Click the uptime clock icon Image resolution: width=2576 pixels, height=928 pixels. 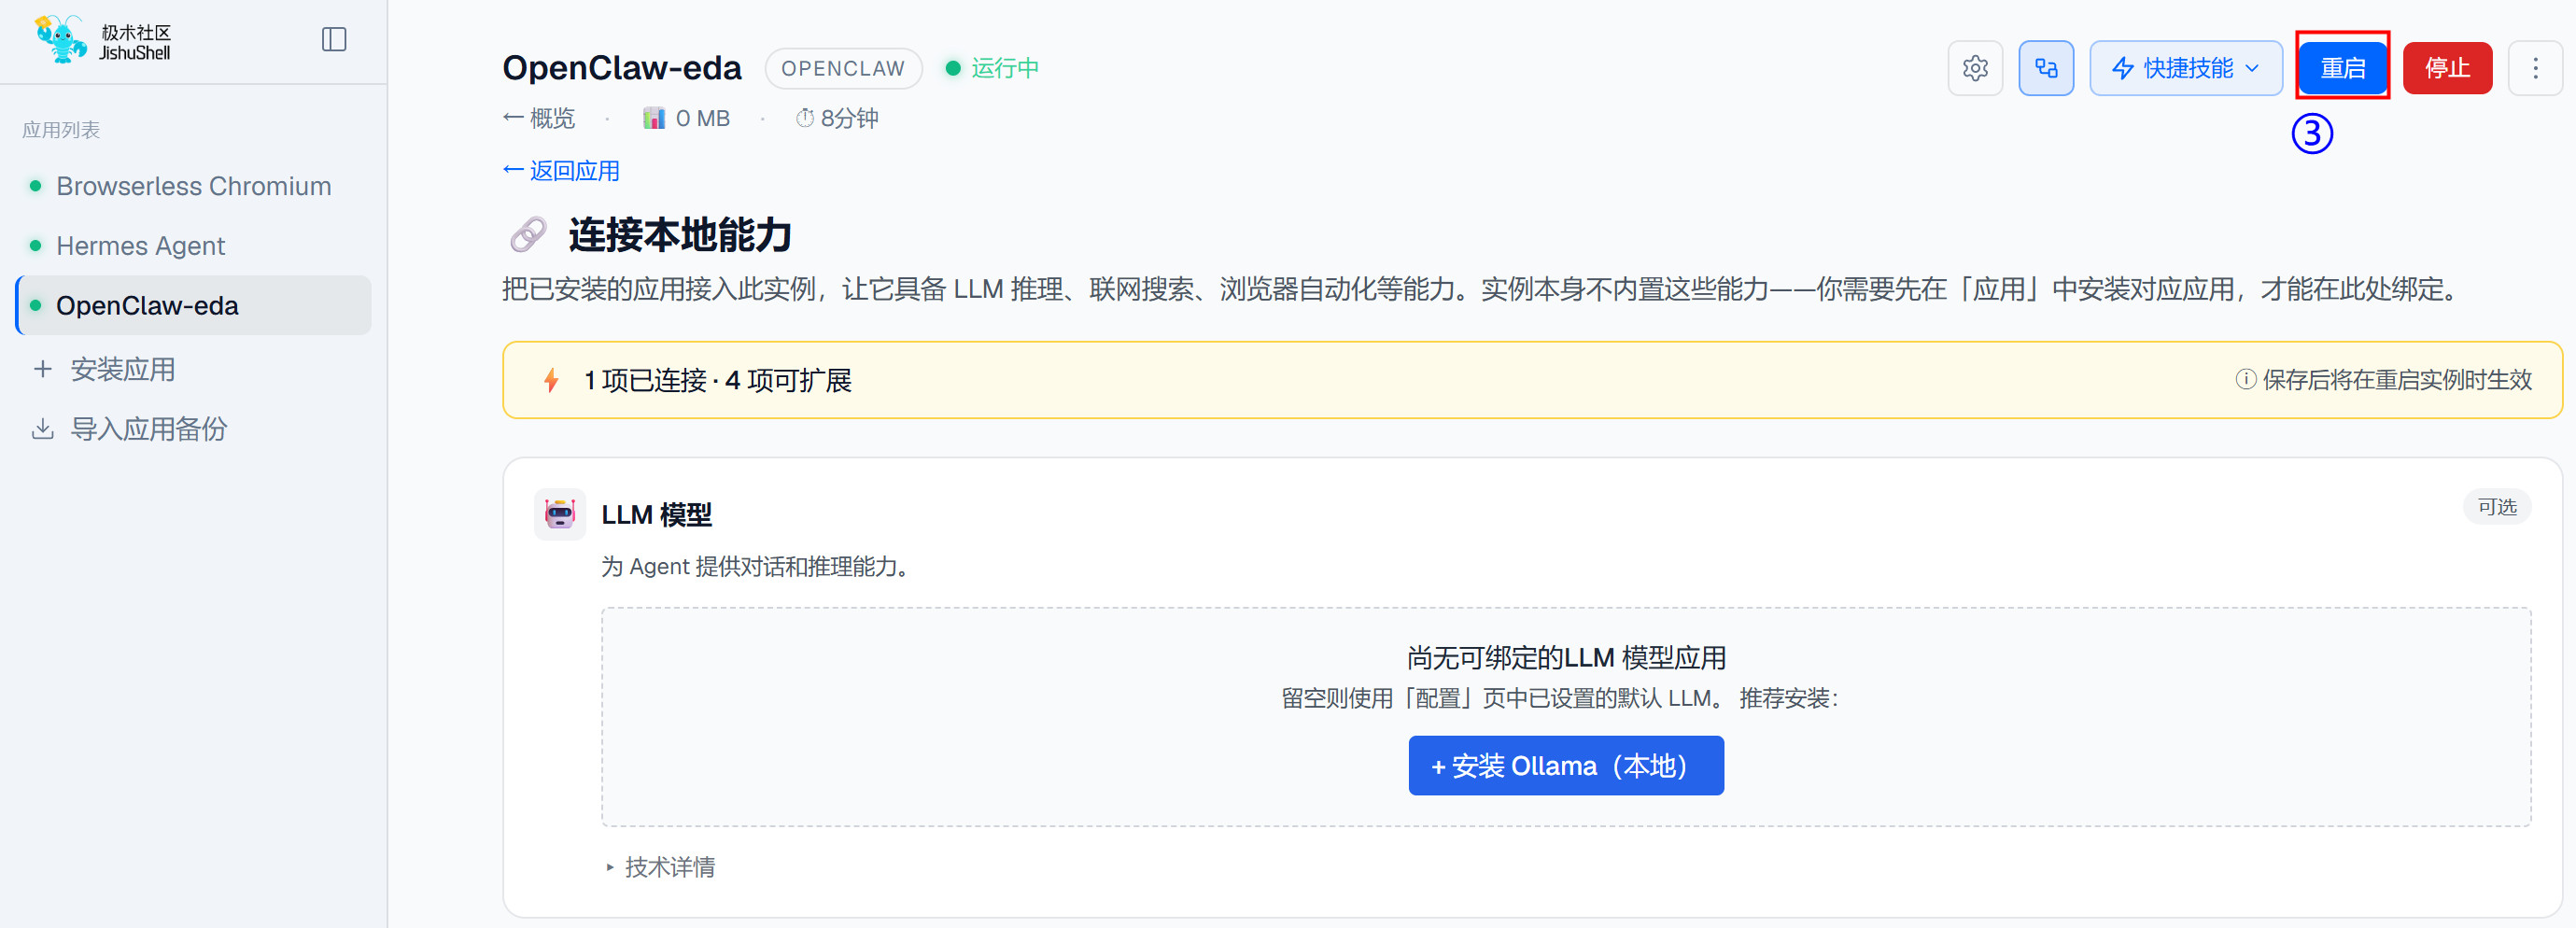804,118
